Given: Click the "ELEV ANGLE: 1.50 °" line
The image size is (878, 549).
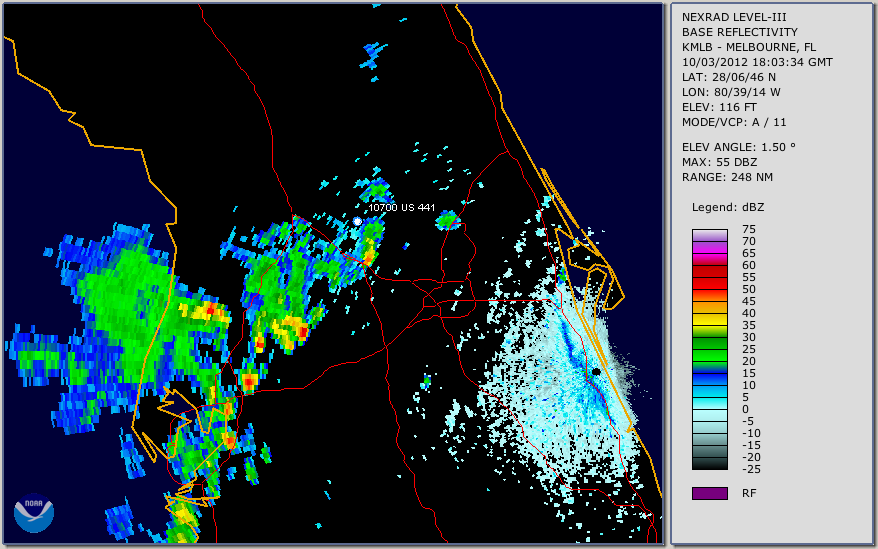Looking at the screenshot, I should [739, 147].
